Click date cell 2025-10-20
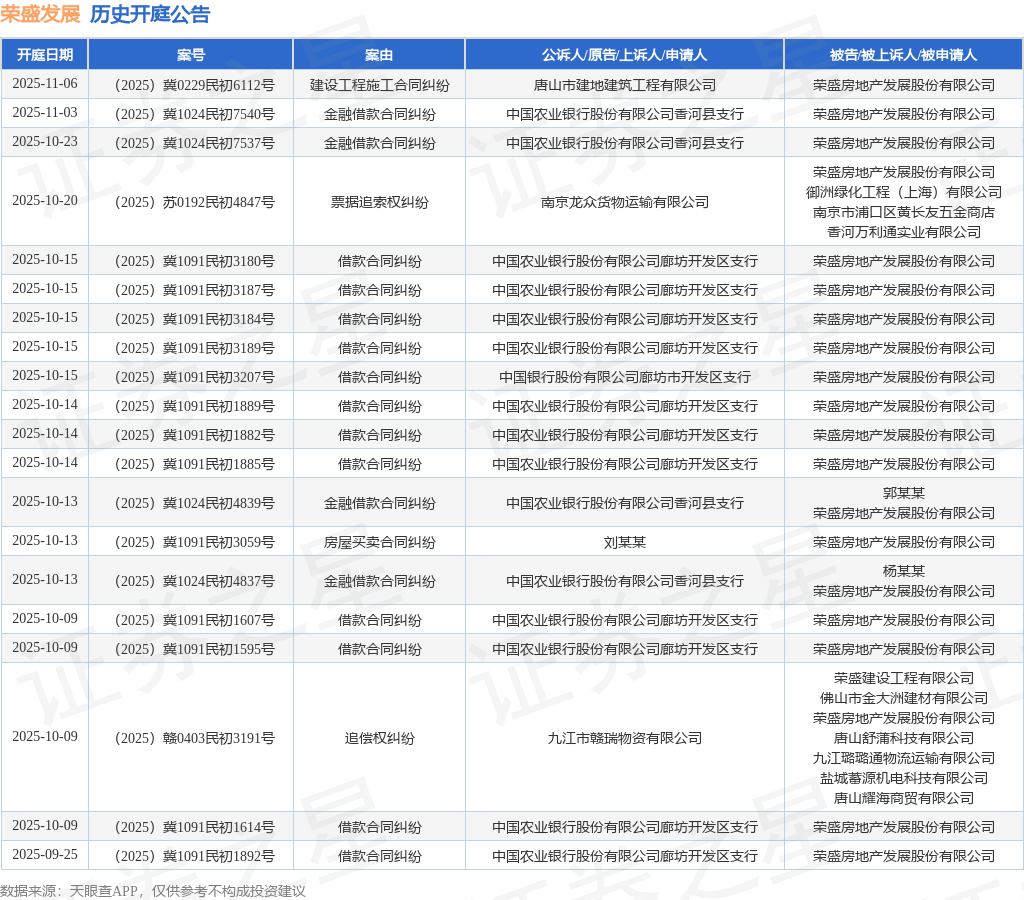This screenshot has width=1024, height=900. [44, 201]
